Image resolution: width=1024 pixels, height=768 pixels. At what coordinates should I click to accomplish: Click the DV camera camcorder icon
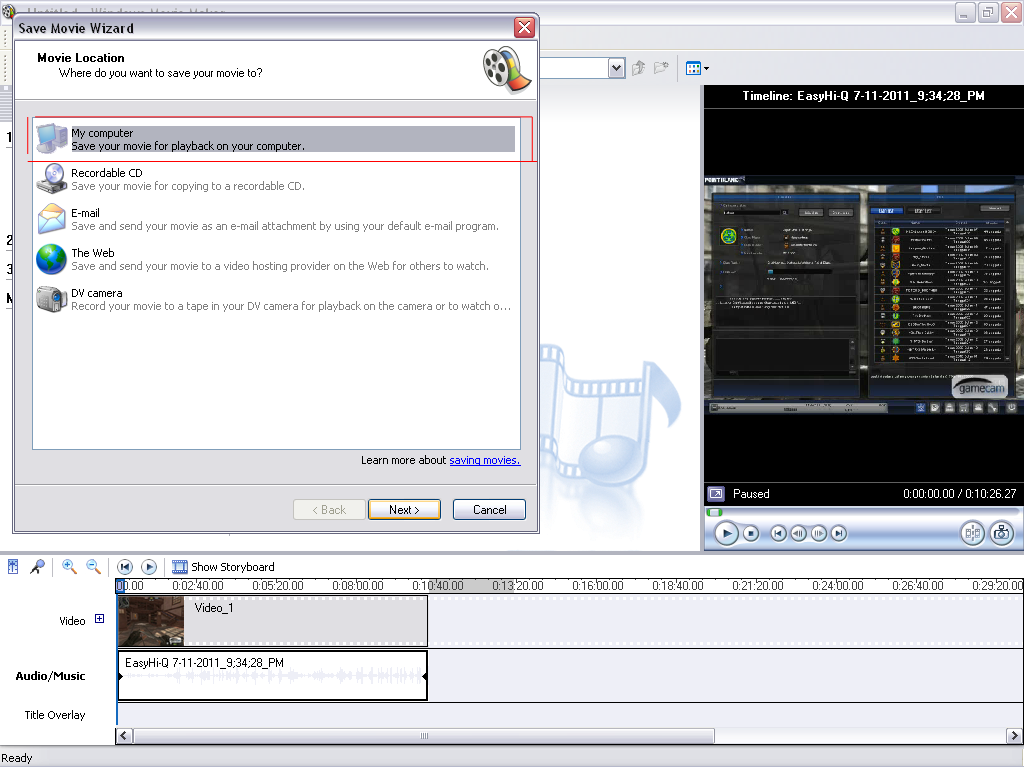[x=52, y=299]
